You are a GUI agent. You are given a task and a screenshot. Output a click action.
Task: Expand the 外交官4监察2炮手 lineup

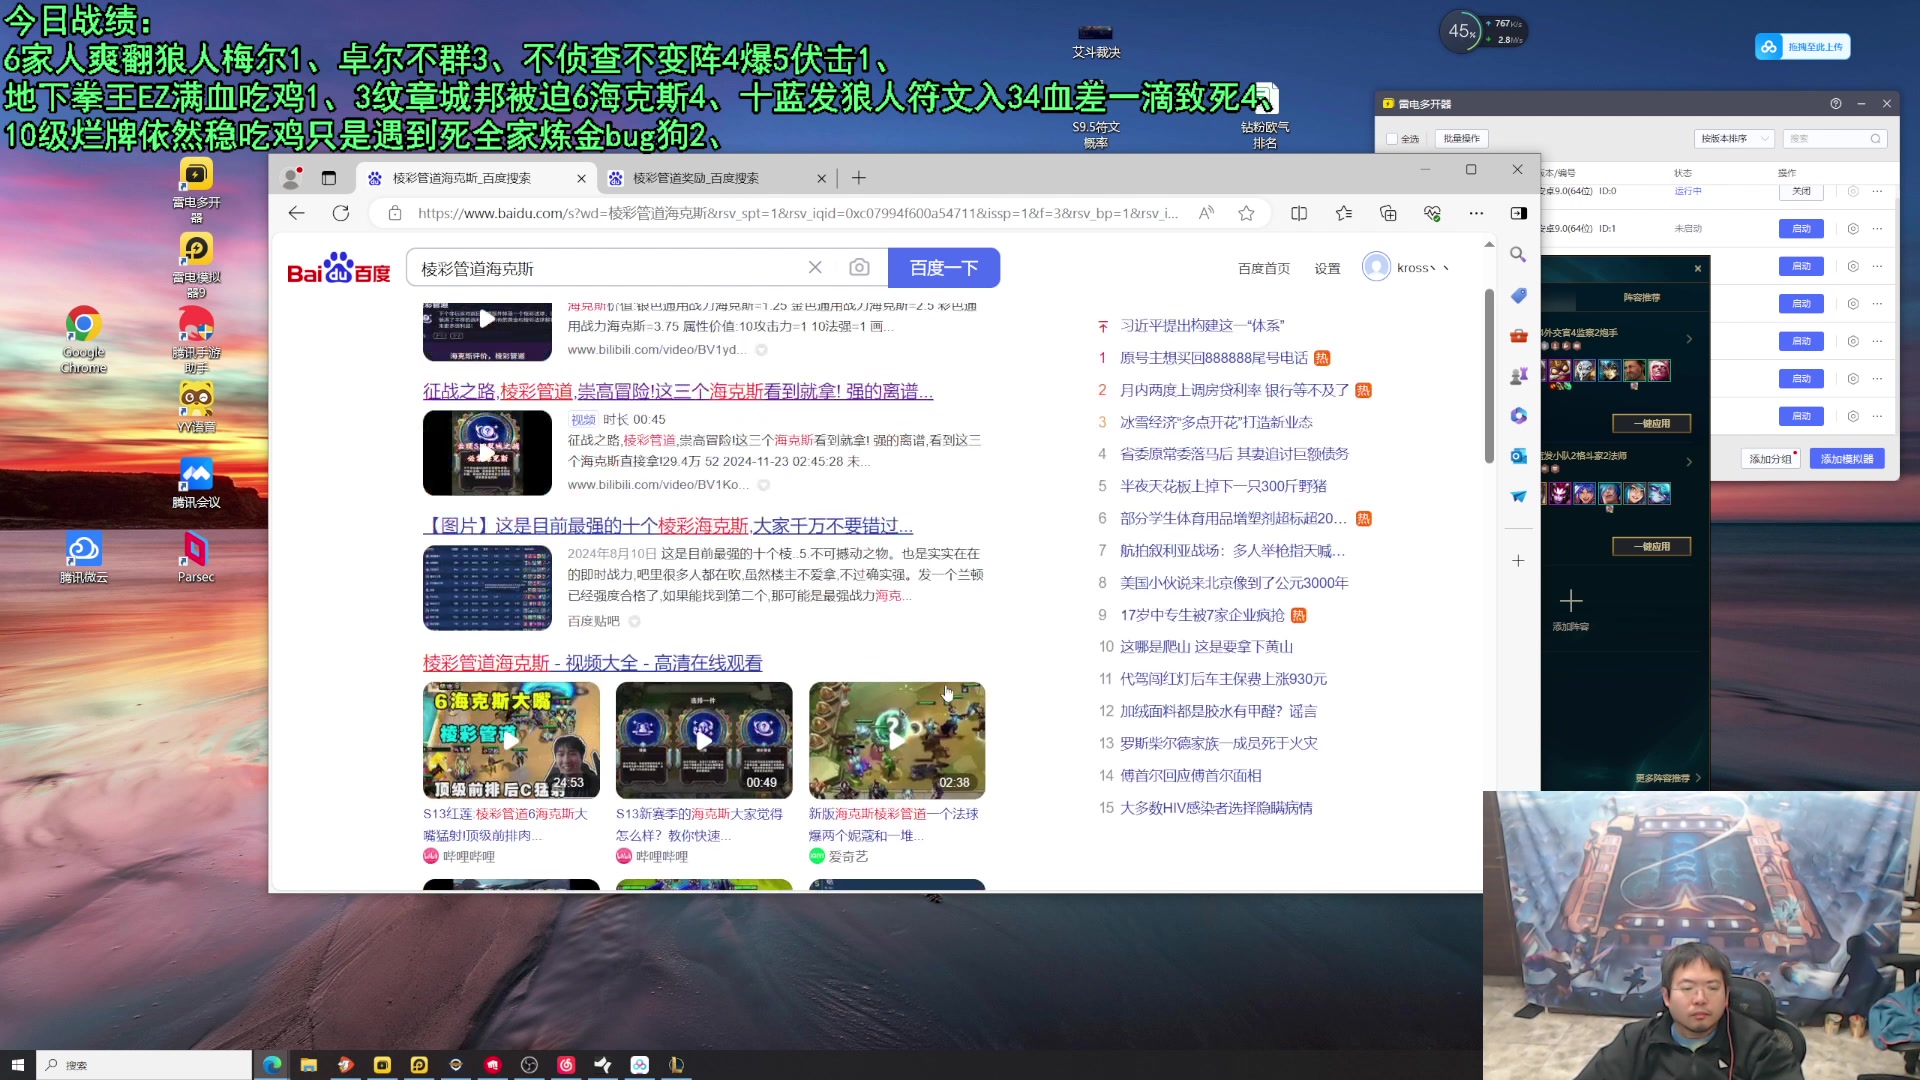click(x=1689, y=339)
